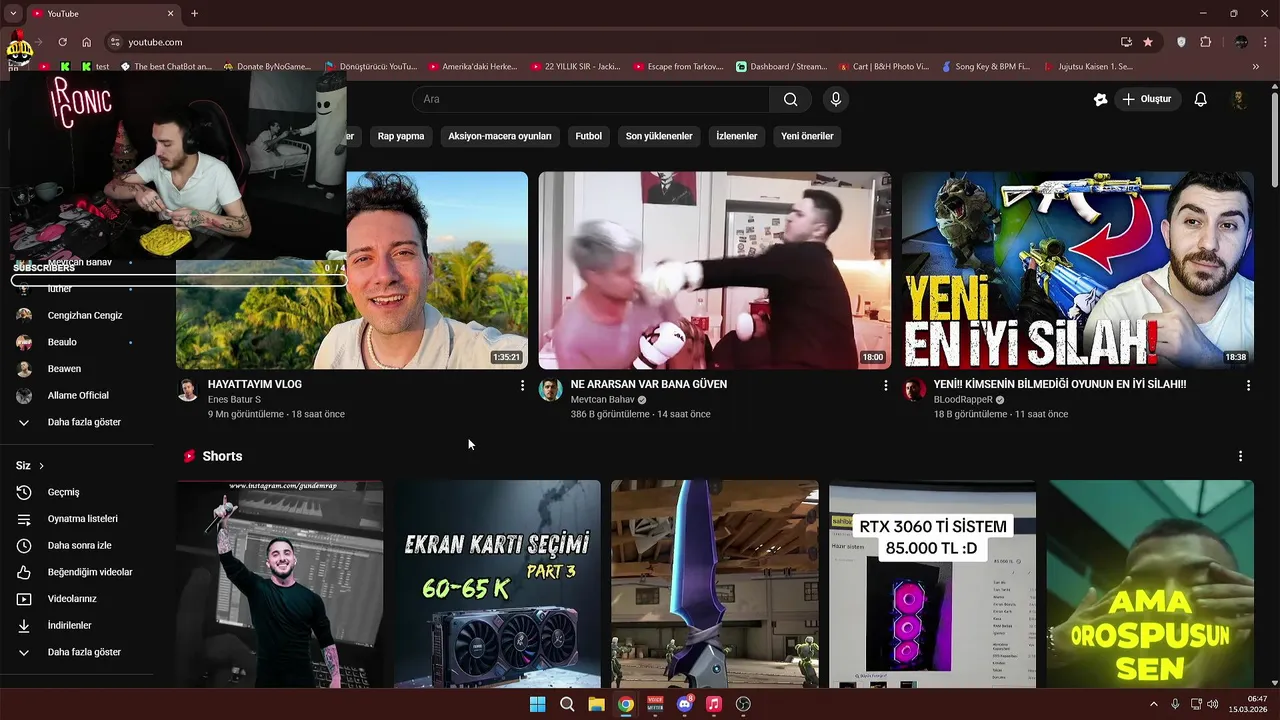
Task: Start voice search with microphone icon
Action: pyautogui.click(x=836, y=99)
